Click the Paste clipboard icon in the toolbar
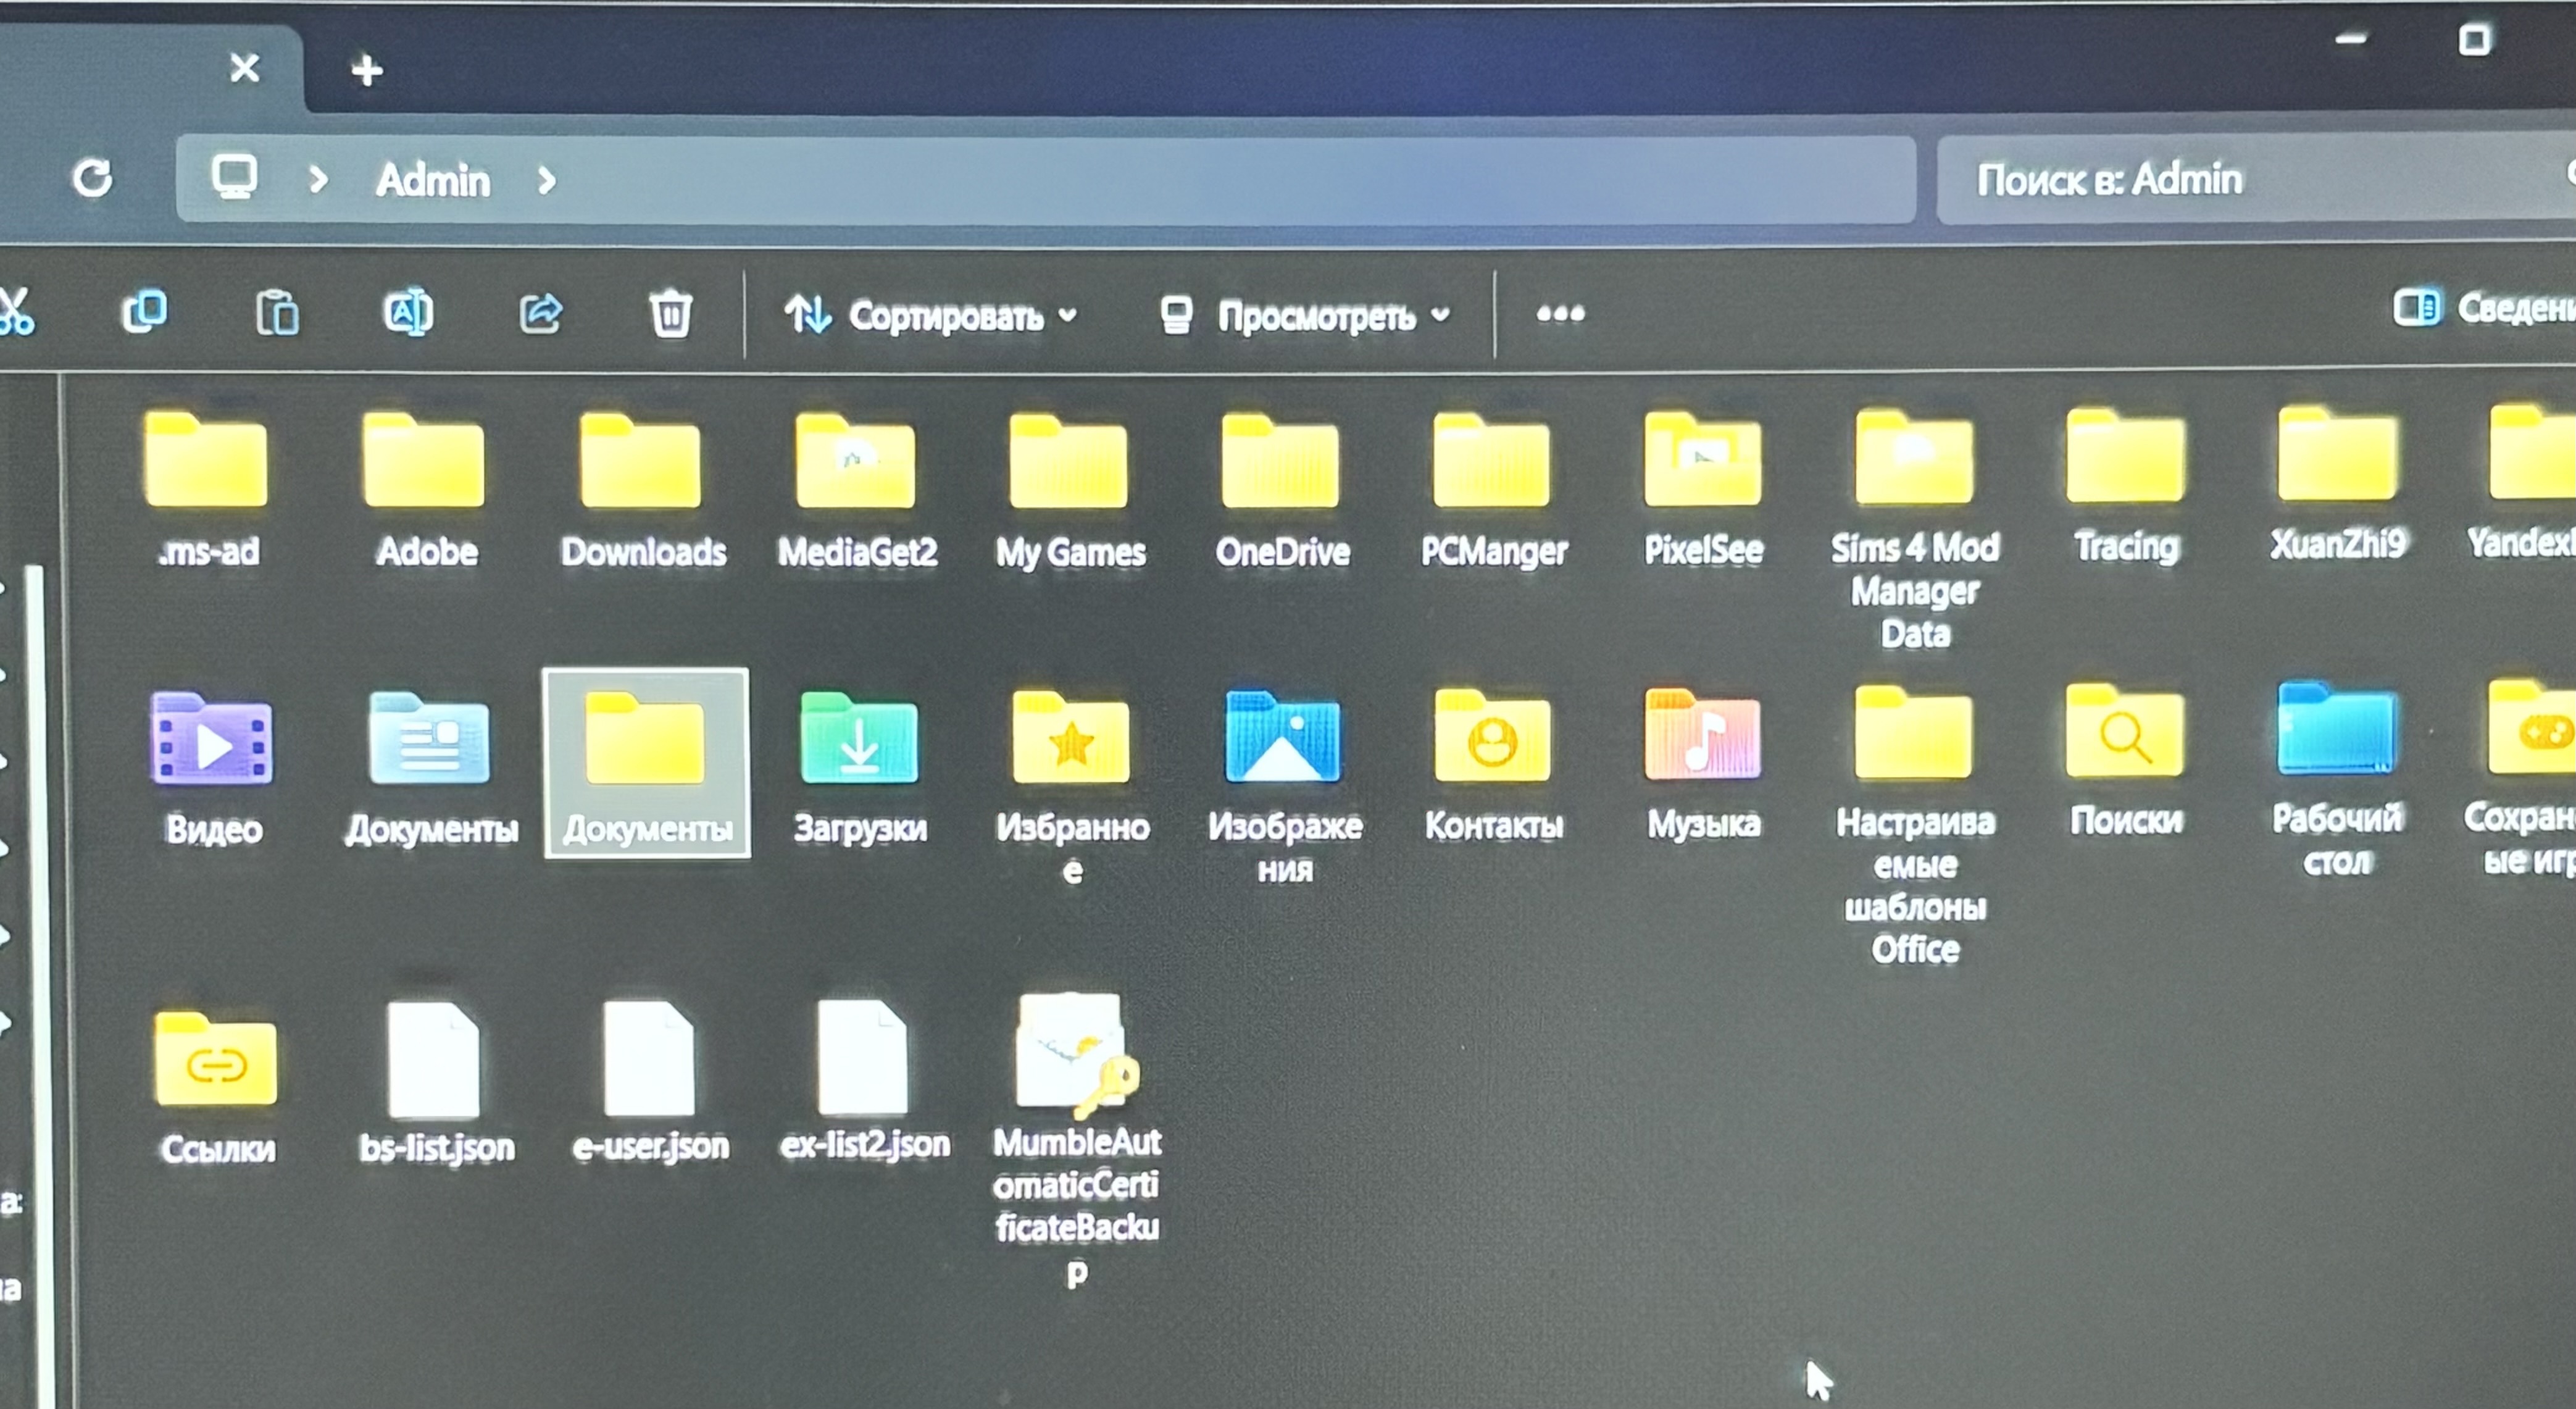 pos(277,313)
